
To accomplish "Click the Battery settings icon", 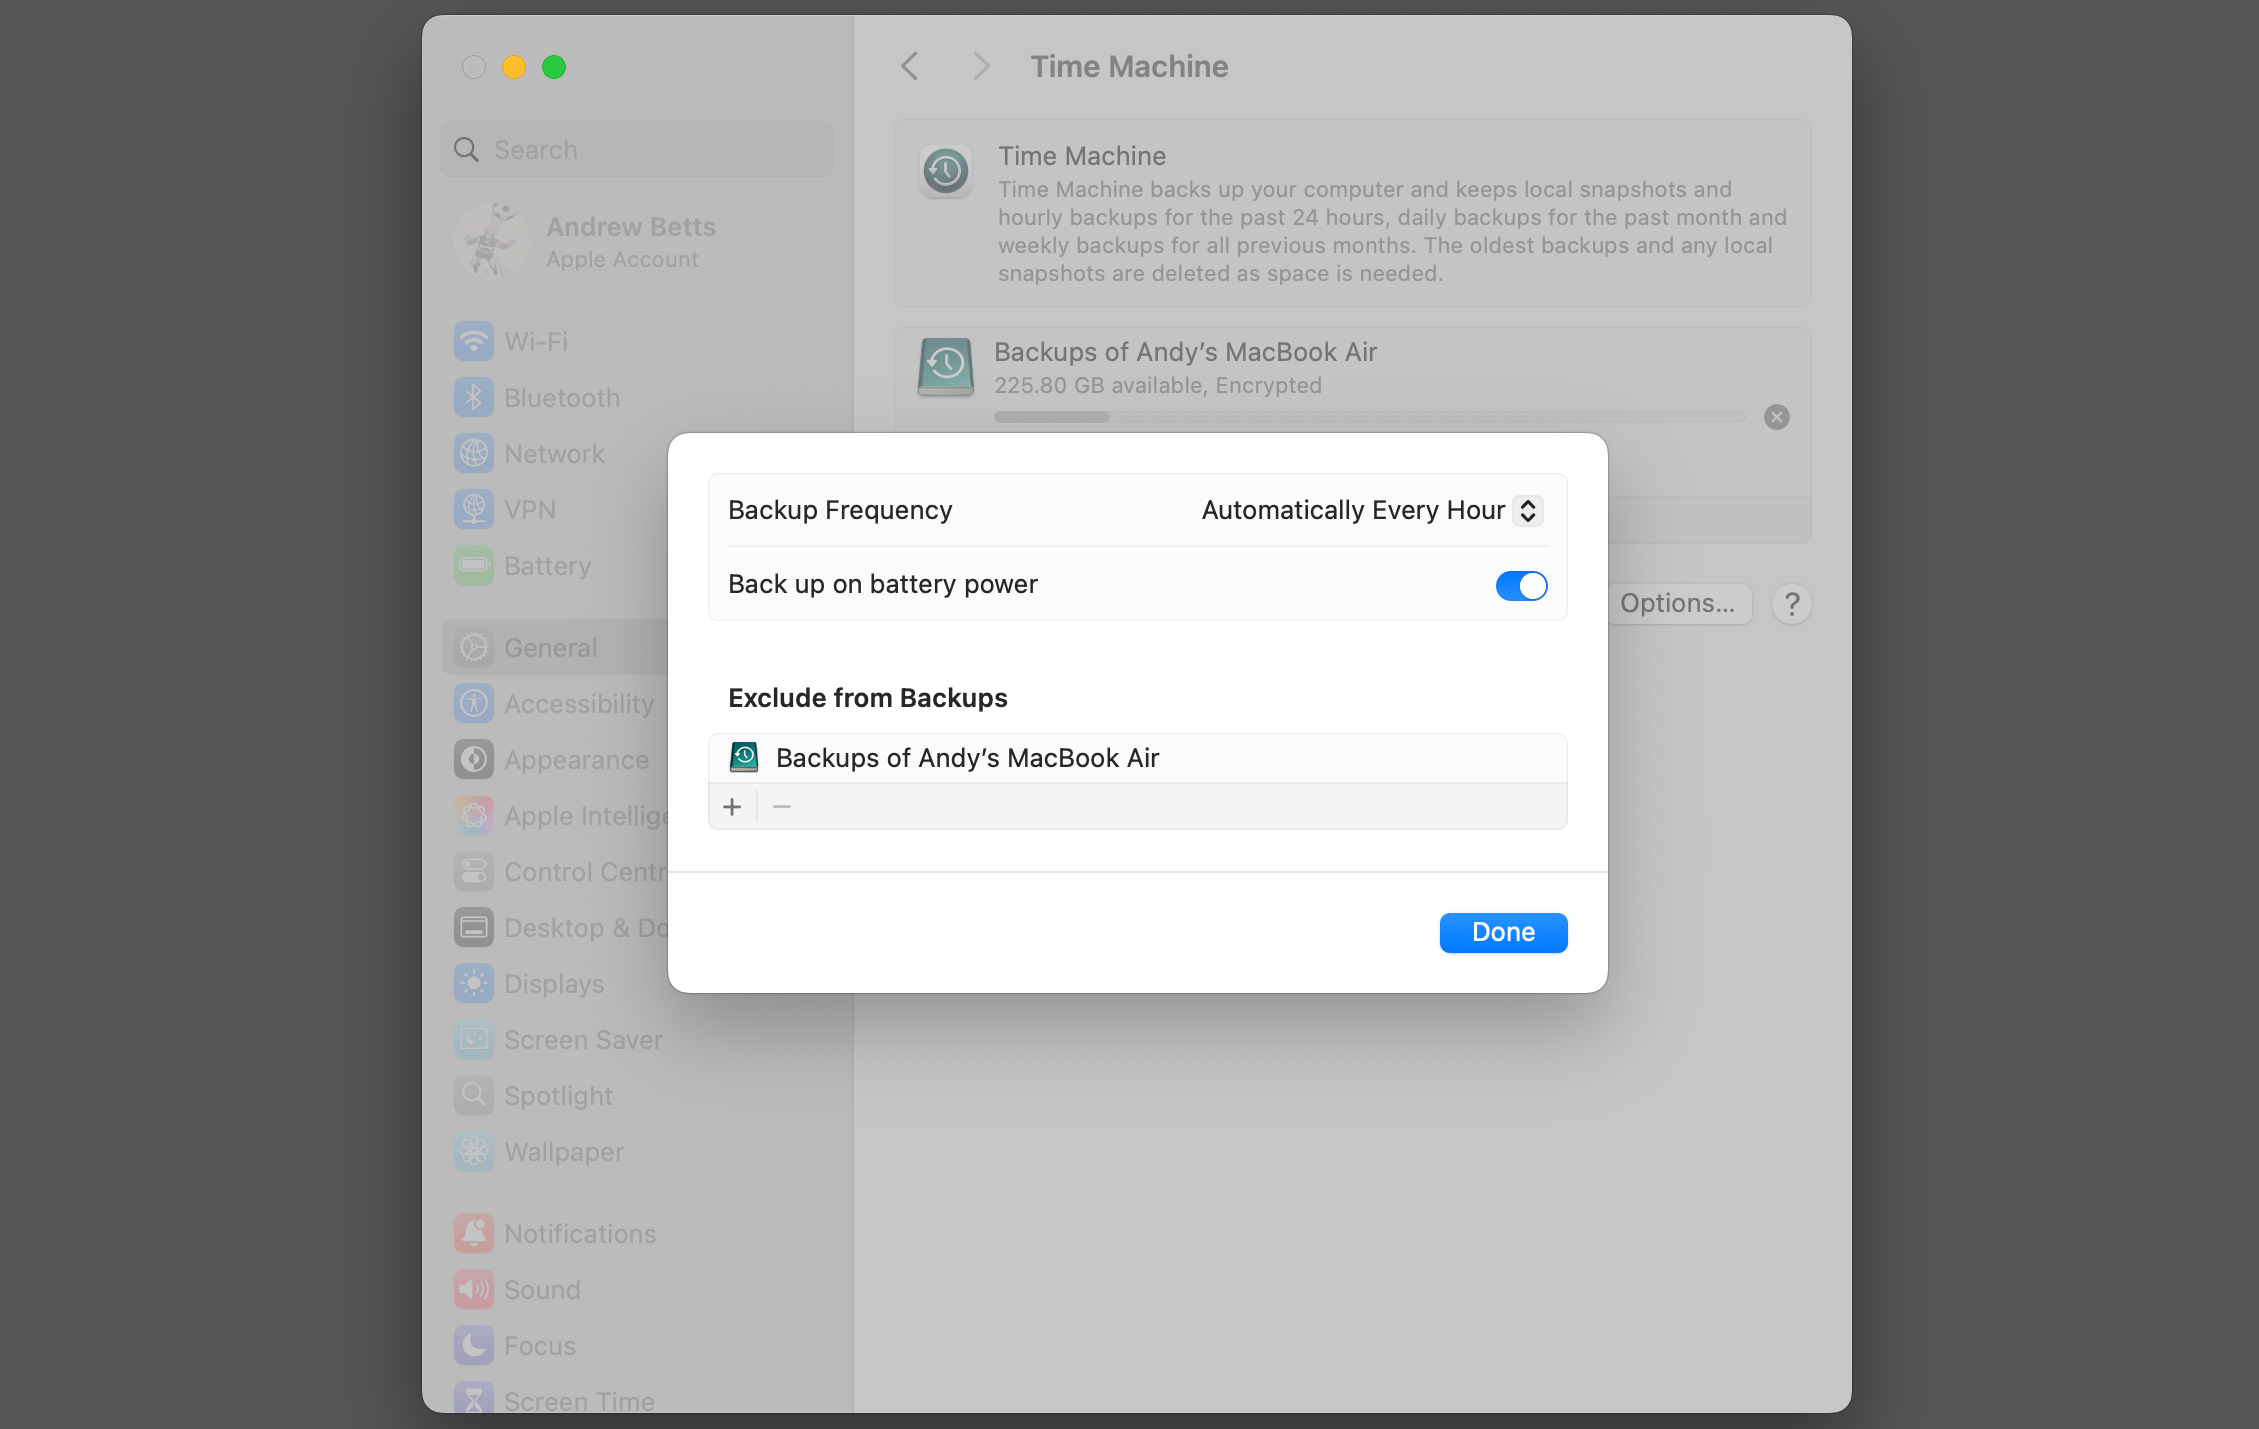I will (x=476, y=565).
